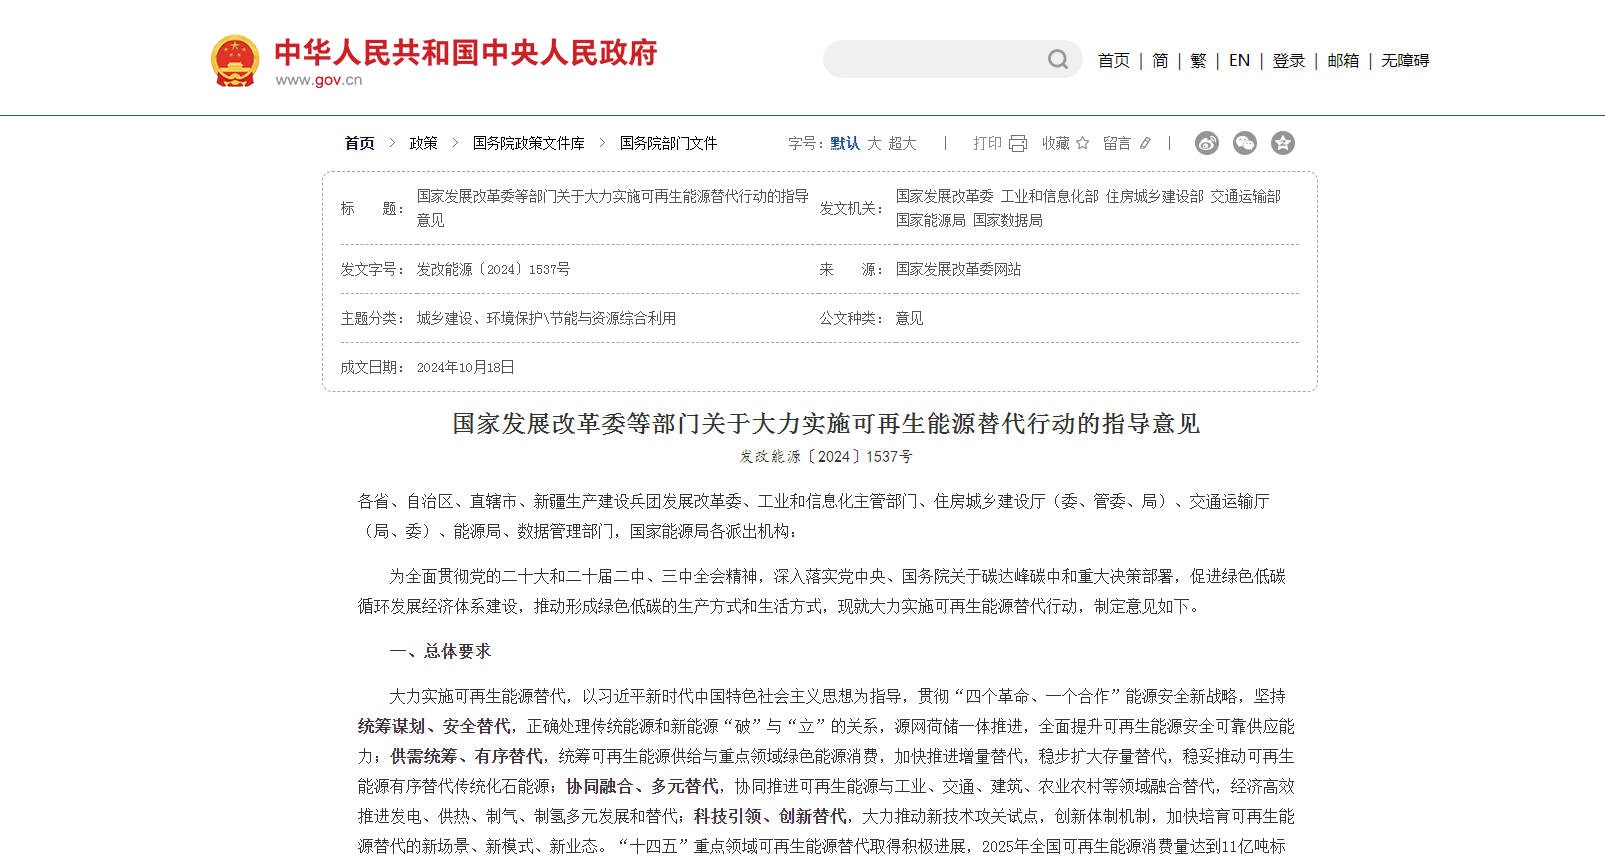This screenshot has width=1605, height=864.
Task: Go to 国务院政策文件库 breadcrumb
Action: point(528,144)
